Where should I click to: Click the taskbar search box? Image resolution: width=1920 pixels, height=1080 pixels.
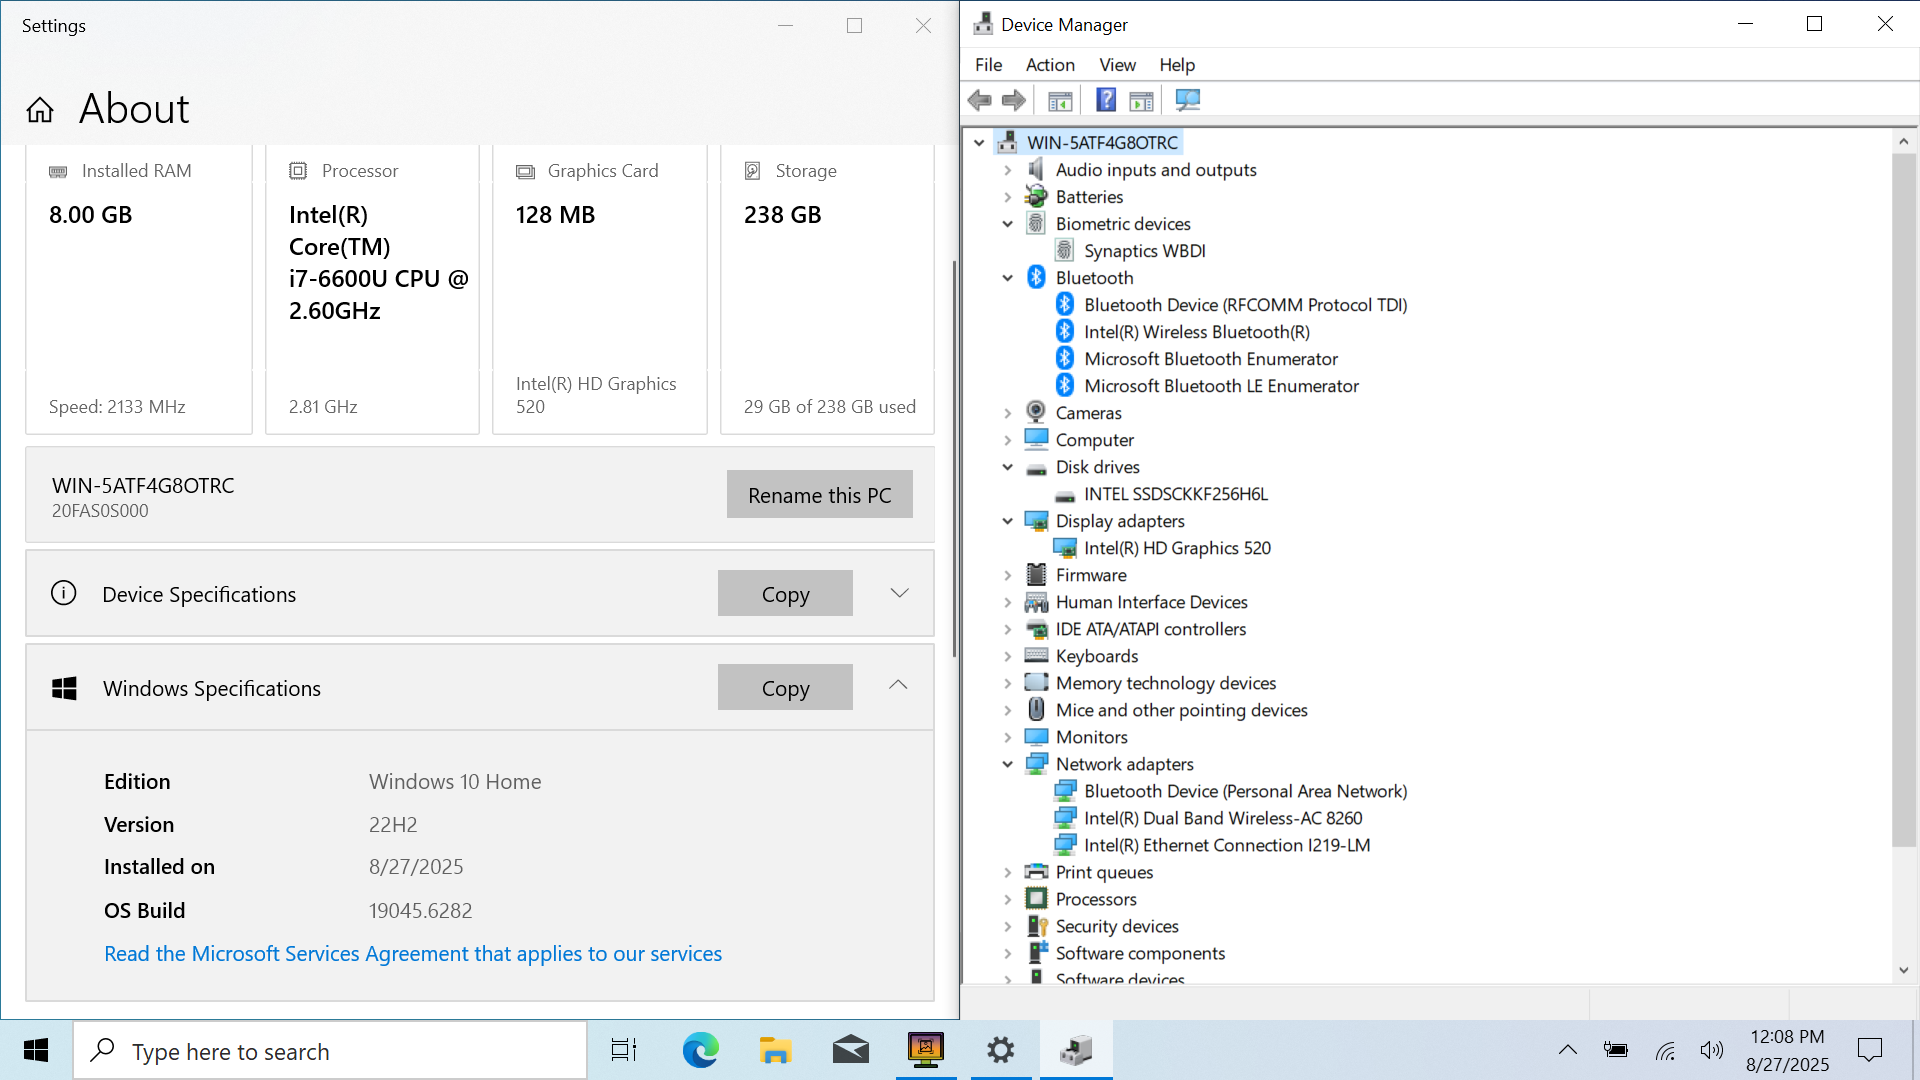(330, 1050)
